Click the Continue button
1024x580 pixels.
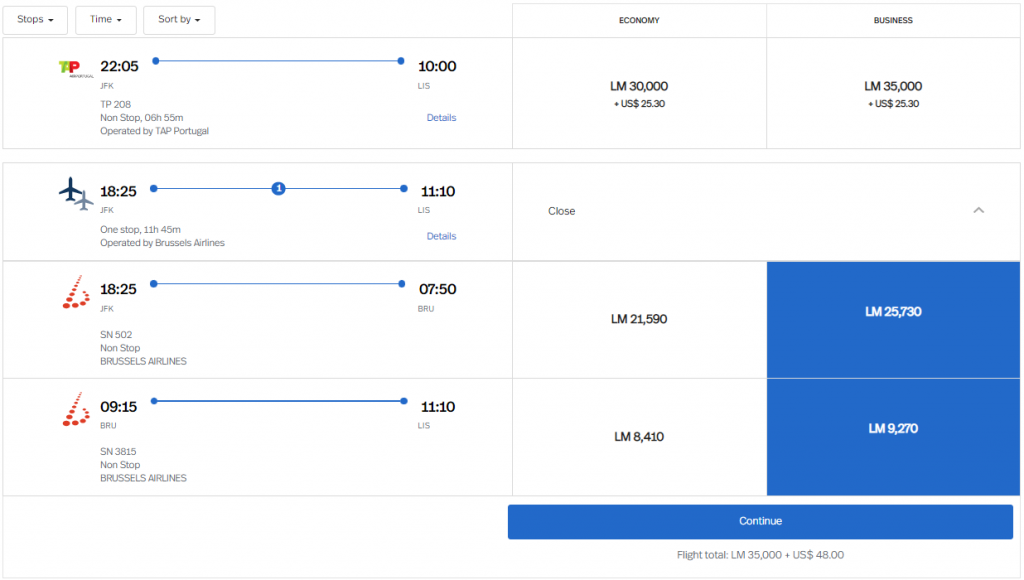[x=760, y=521]
